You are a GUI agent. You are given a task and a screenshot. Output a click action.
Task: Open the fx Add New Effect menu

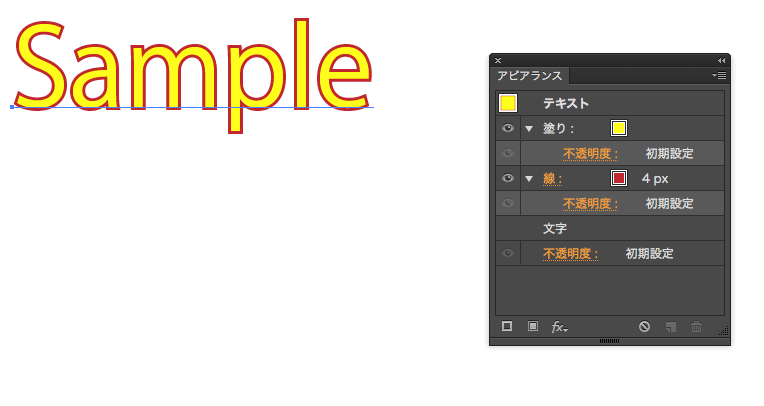pyautogui.click(x=559, y=327)
